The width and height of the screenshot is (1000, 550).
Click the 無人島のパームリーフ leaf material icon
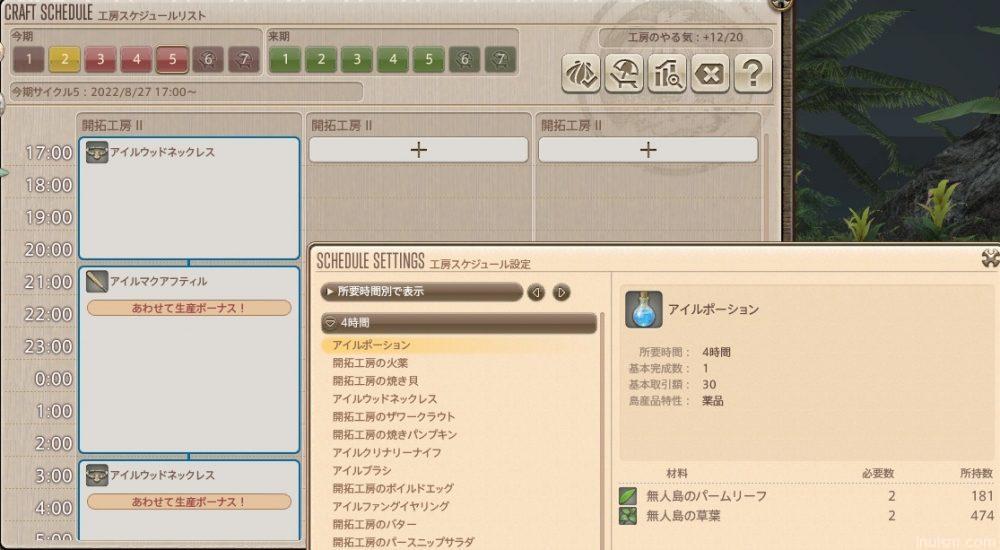(x=628, y=496)
